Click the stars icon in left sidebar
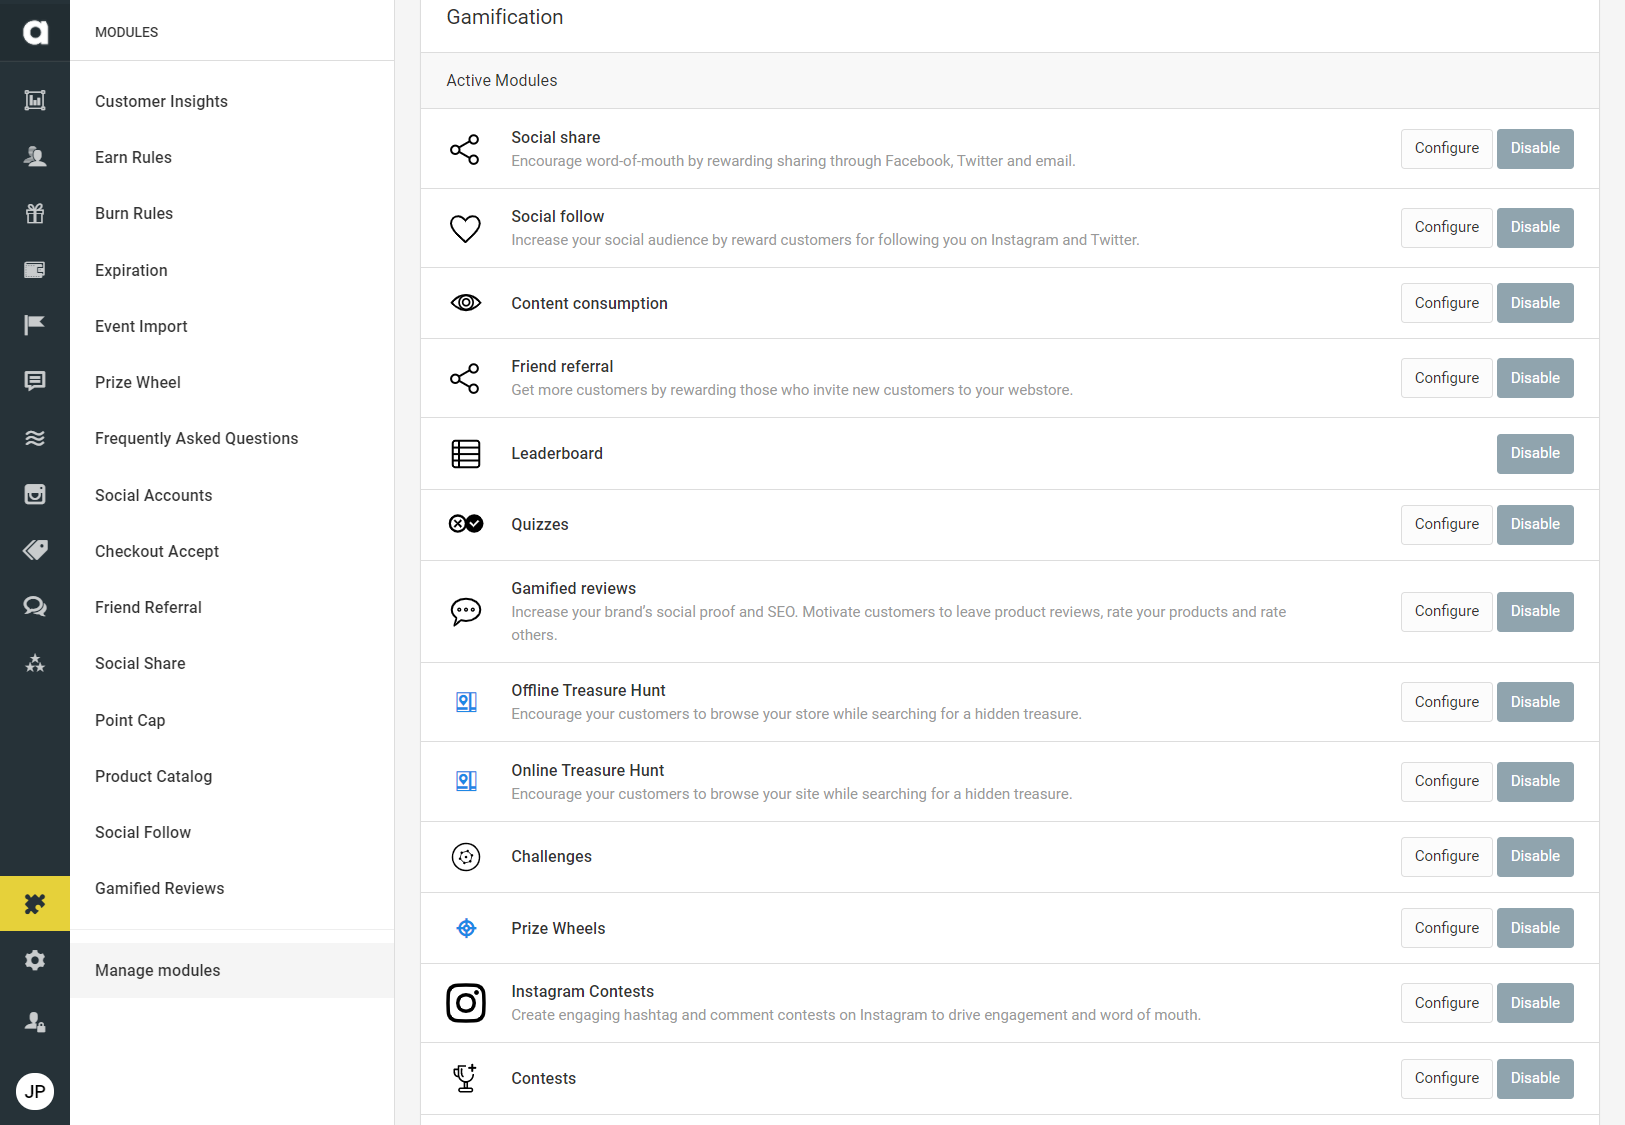This screenshot has width=1625, height=1125. click(35, 663)
